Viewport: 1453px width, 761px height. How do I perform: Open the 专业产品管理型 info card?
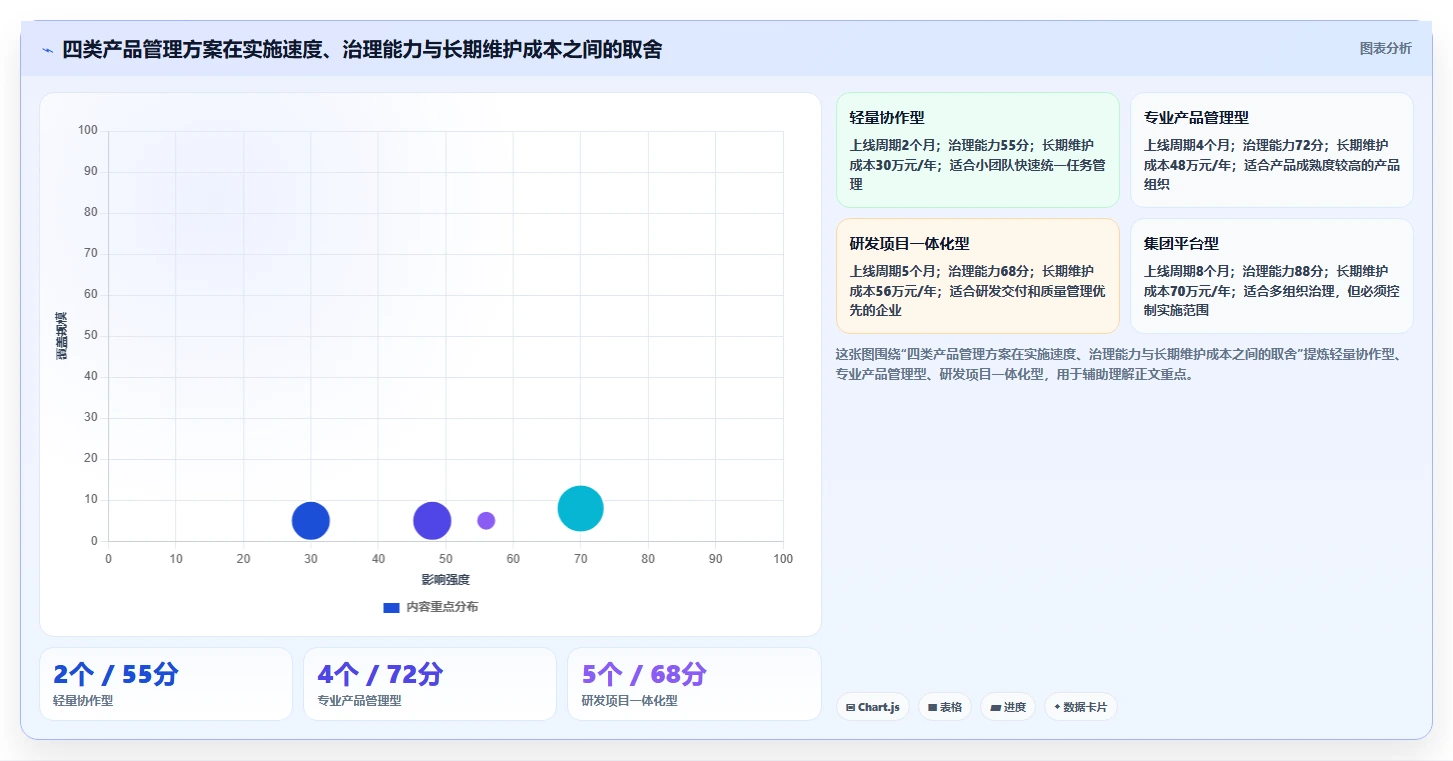(x=1272, y=150)
